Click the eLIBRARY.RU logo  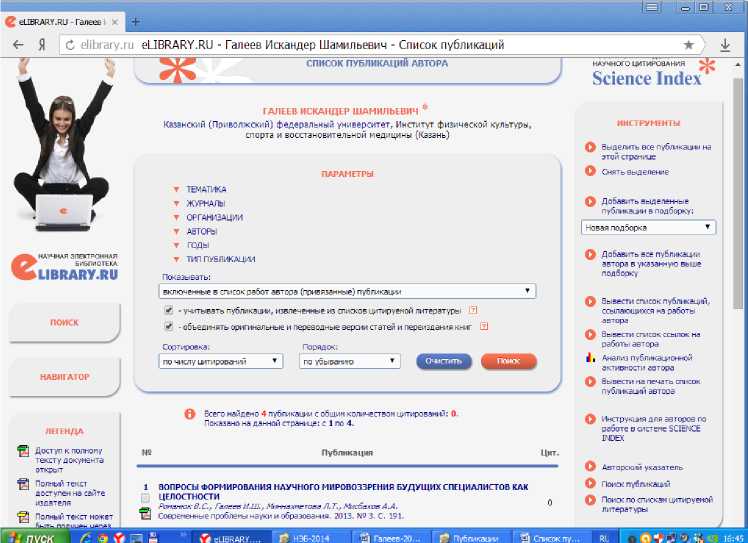pyautogui.click(x=64, y=267)
